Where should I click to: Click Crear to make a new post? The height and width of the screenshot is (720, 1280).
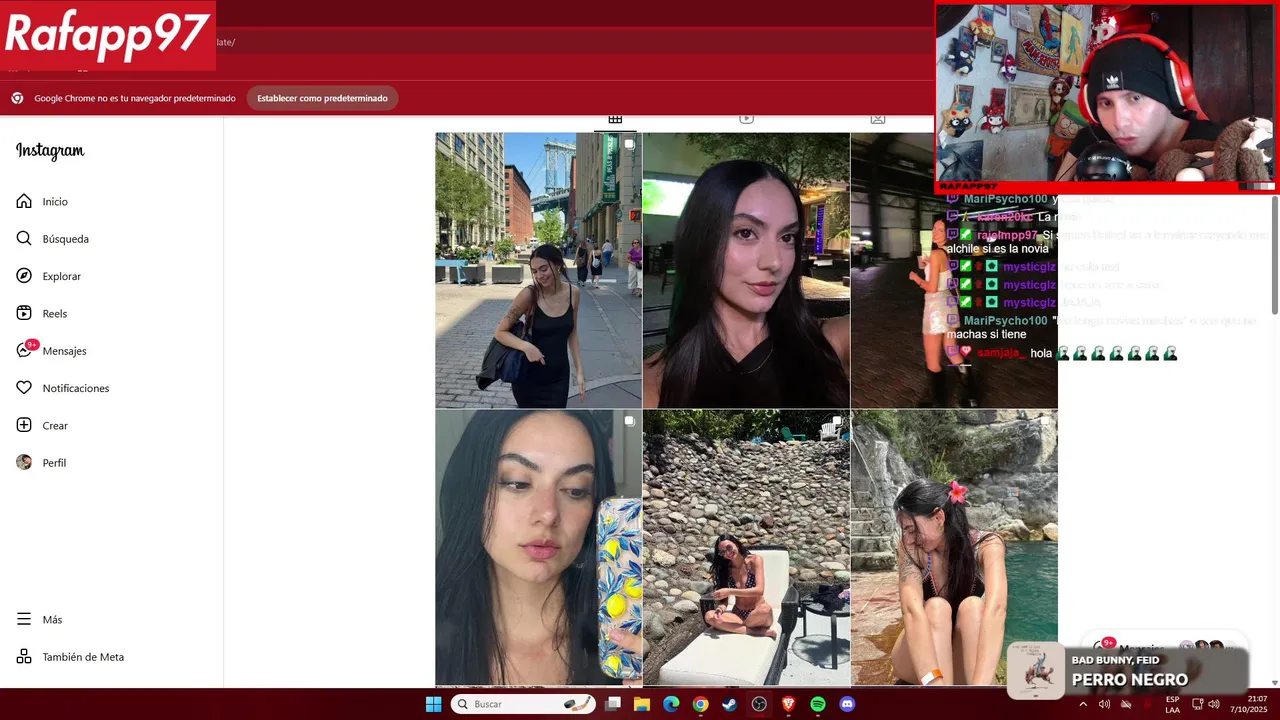point(42,425)
